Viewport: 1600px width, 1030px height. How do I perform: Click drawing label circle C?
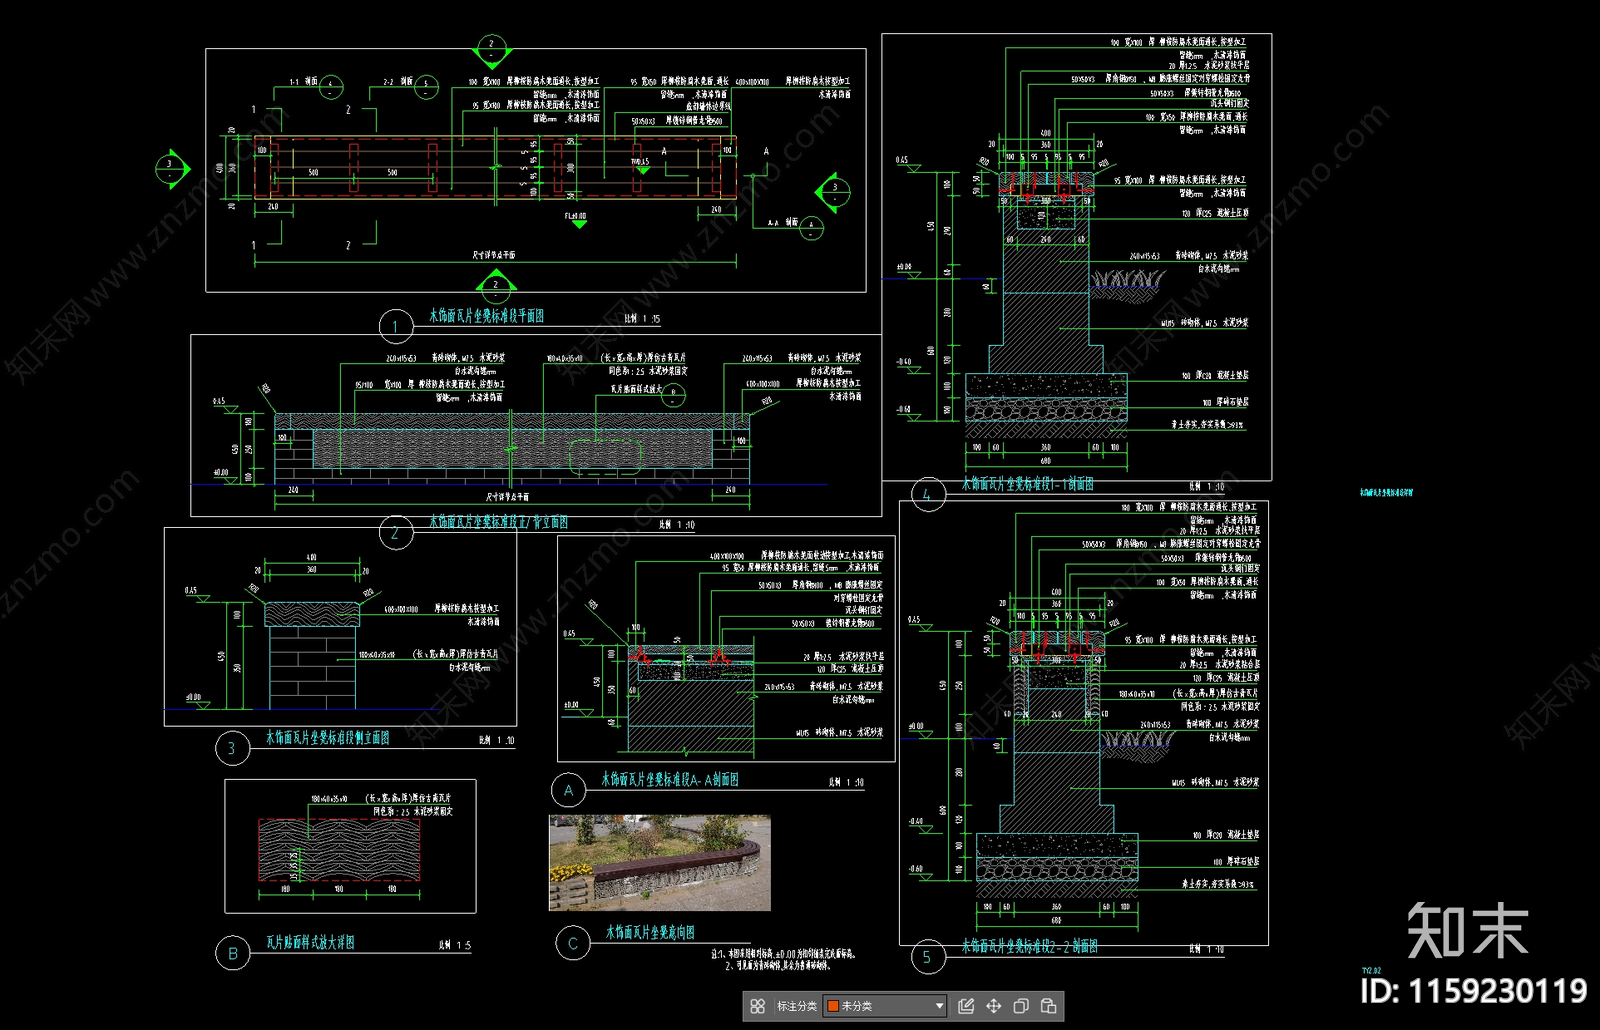[x=573, y=943]
